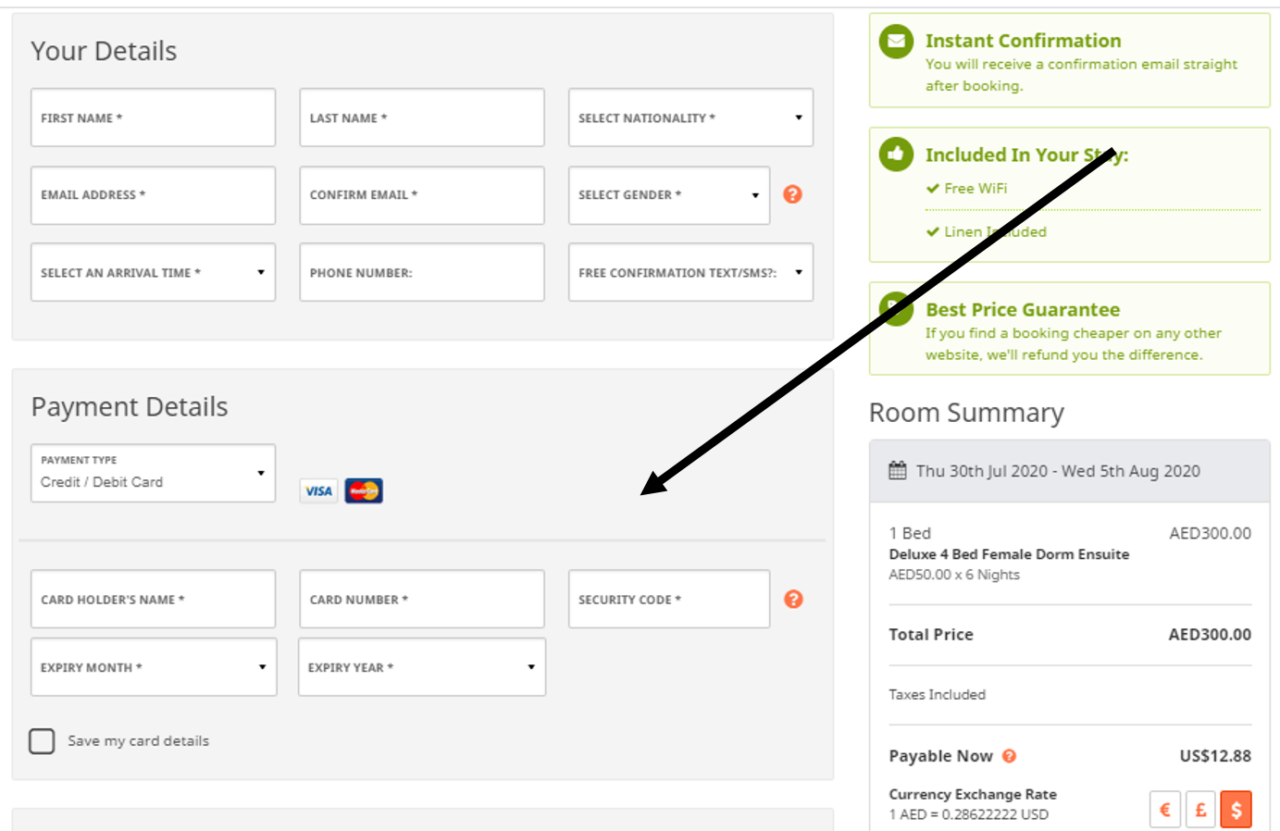
Task: Open help beside Select Gender field
Action: (792, 195)
